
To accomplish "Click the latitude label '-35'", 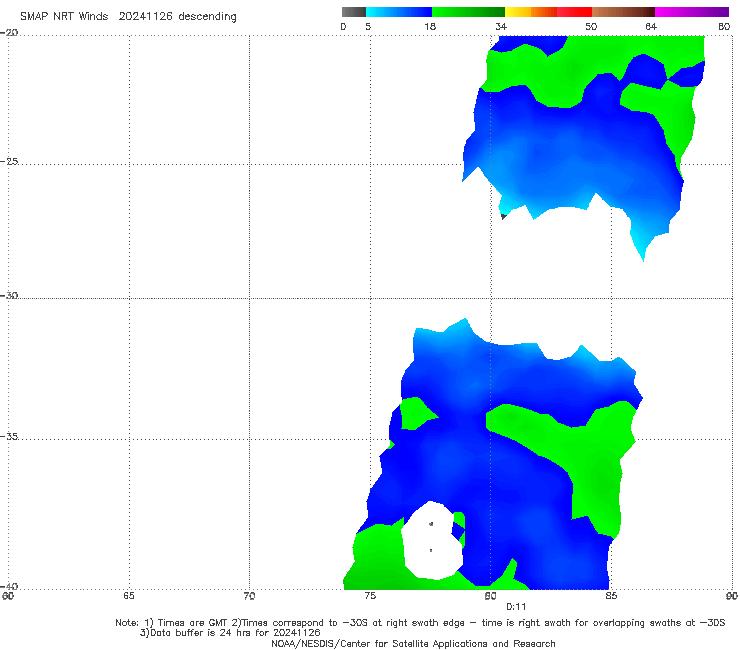I will click(x=9, y=436).
